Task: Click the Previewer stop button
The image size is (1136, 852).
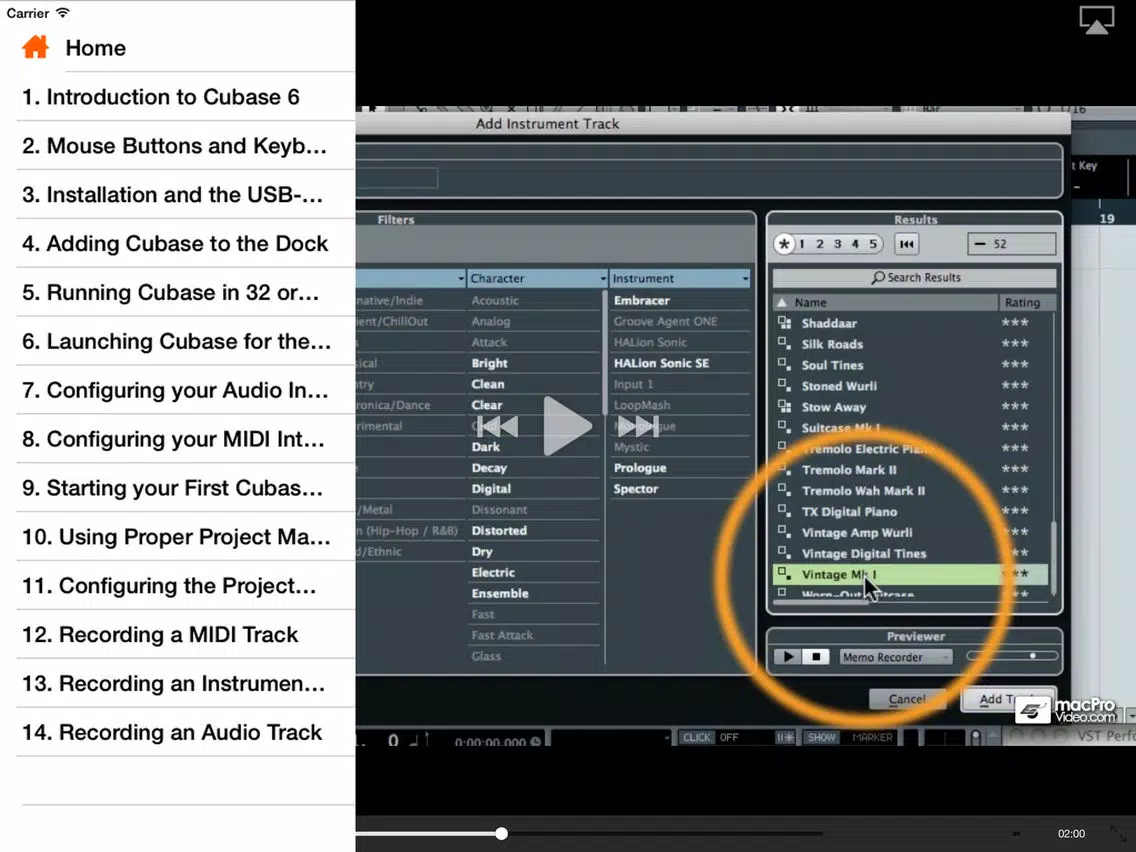Action: point(816,657)
